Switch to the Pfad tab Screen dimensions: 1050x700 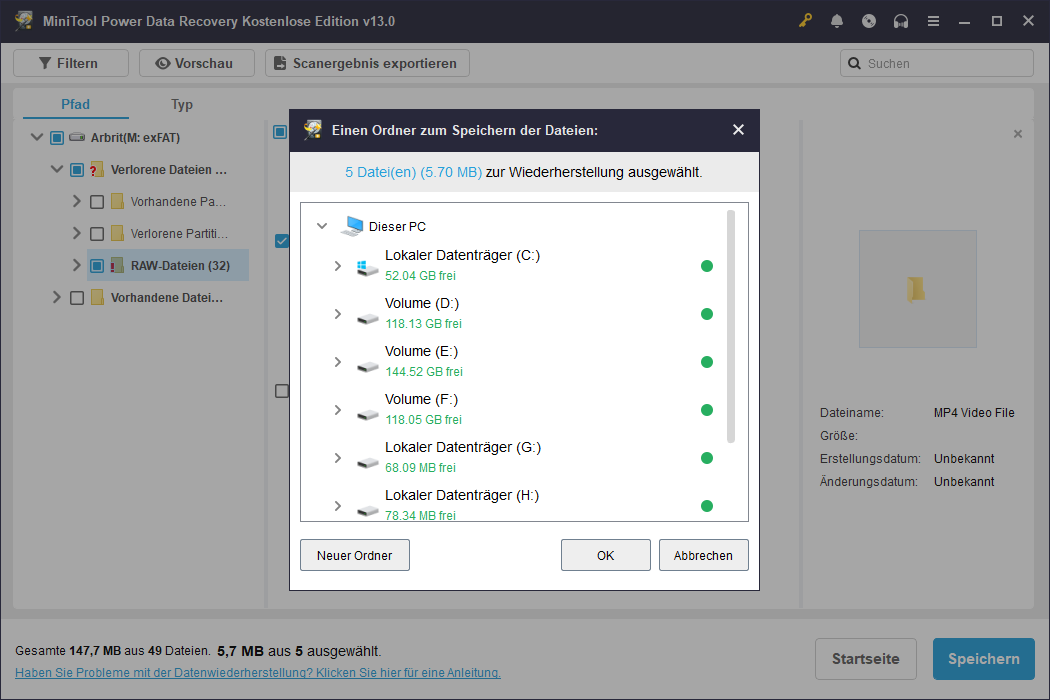click(75, 104)
